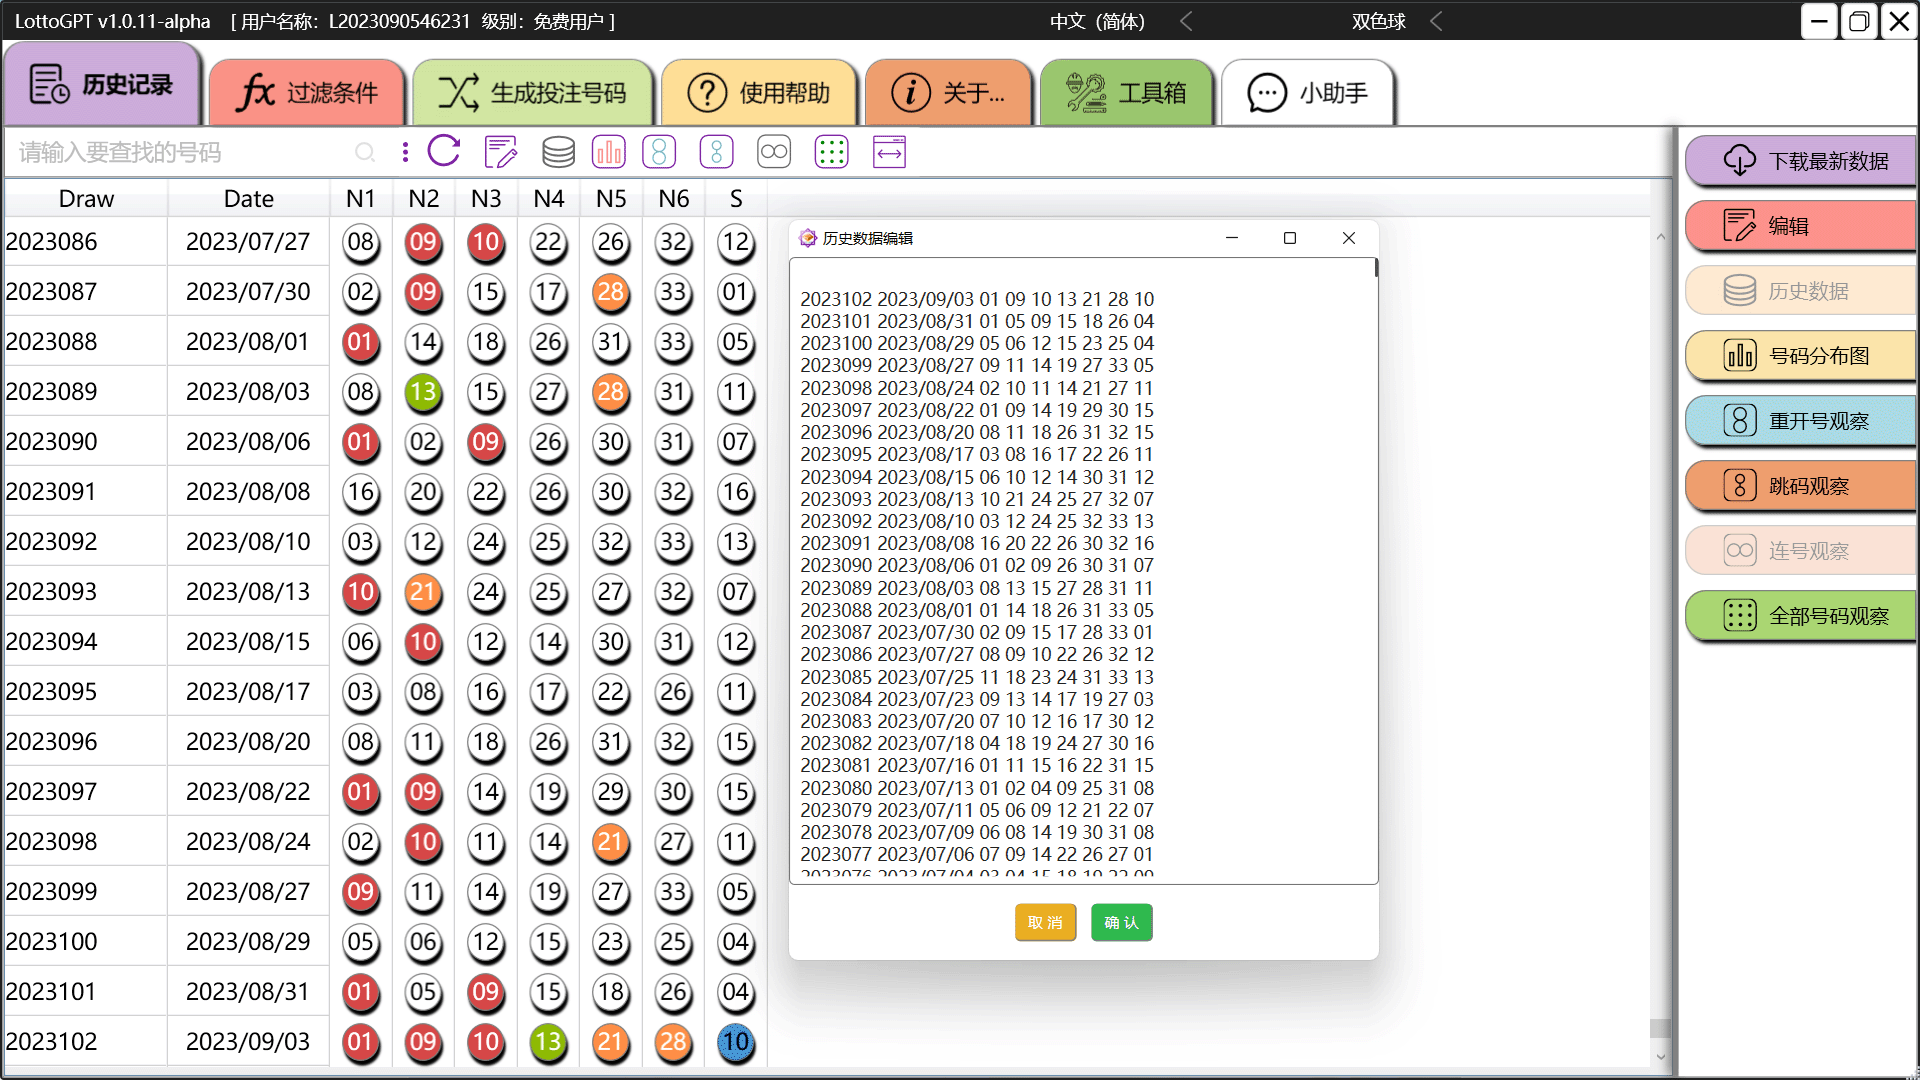Minimize the 历史数据编辑 dialog
Image resolution: width=1920 pixels, height=1080 pixels.
pyautogui.click(x=1232, y=238)
